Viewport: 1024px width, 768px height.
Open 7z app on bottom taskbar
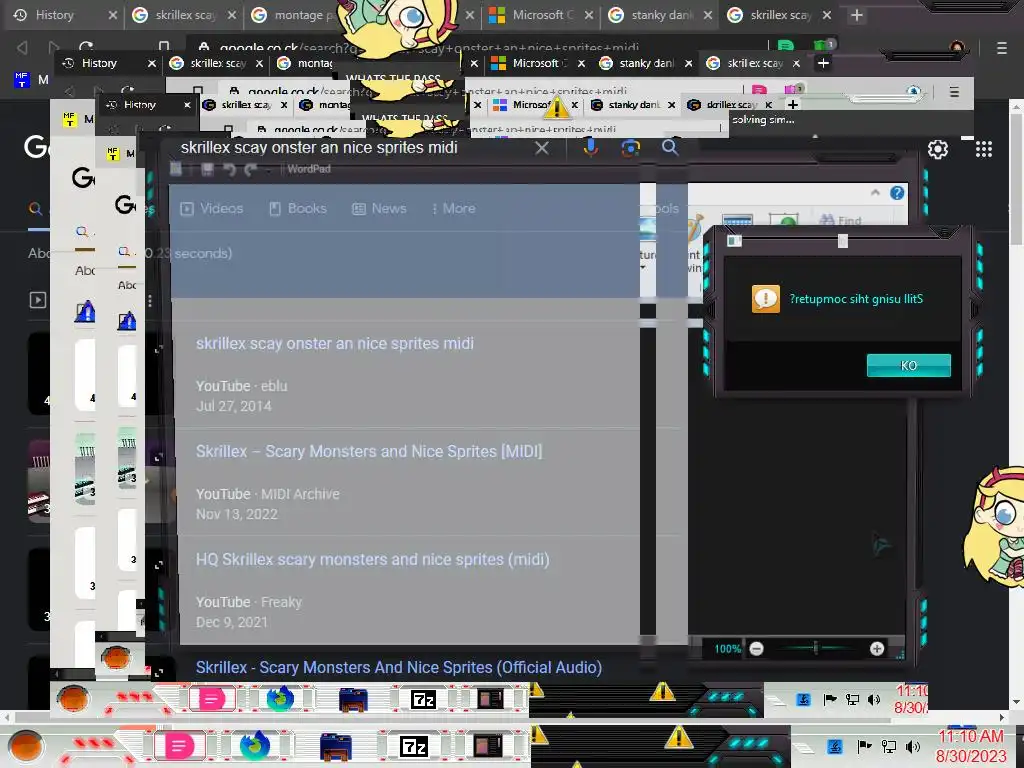pyautogui.click(x=413, y=746)
